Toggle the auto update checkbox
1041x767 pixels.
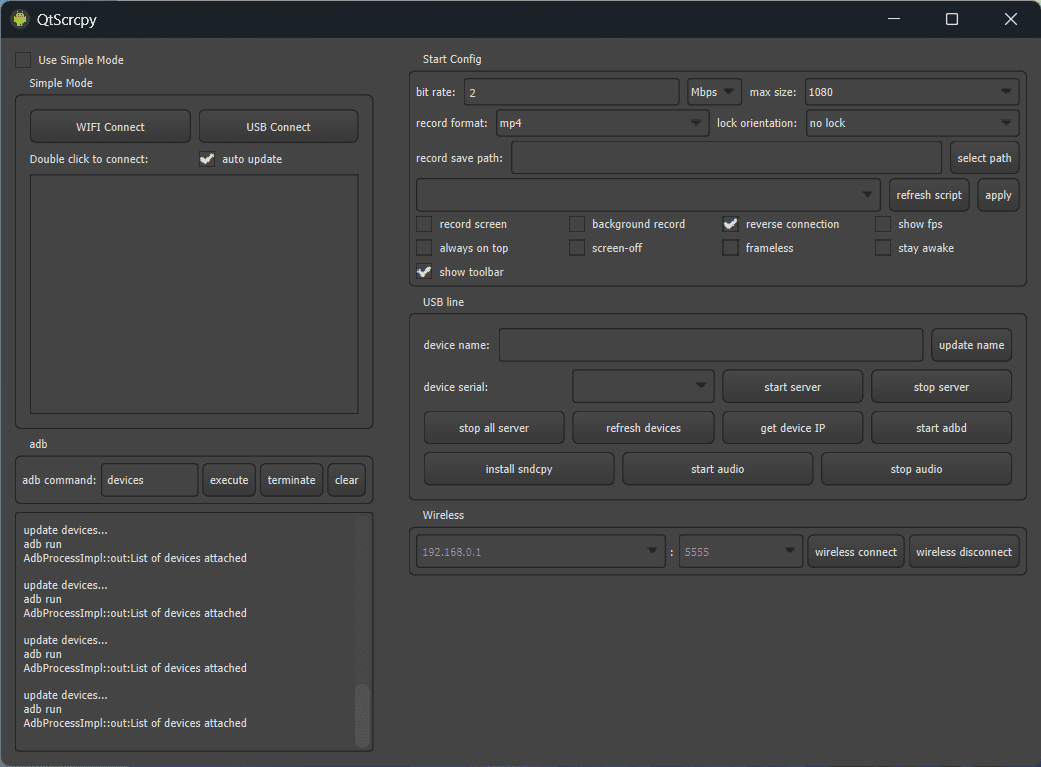click(207, 159)
